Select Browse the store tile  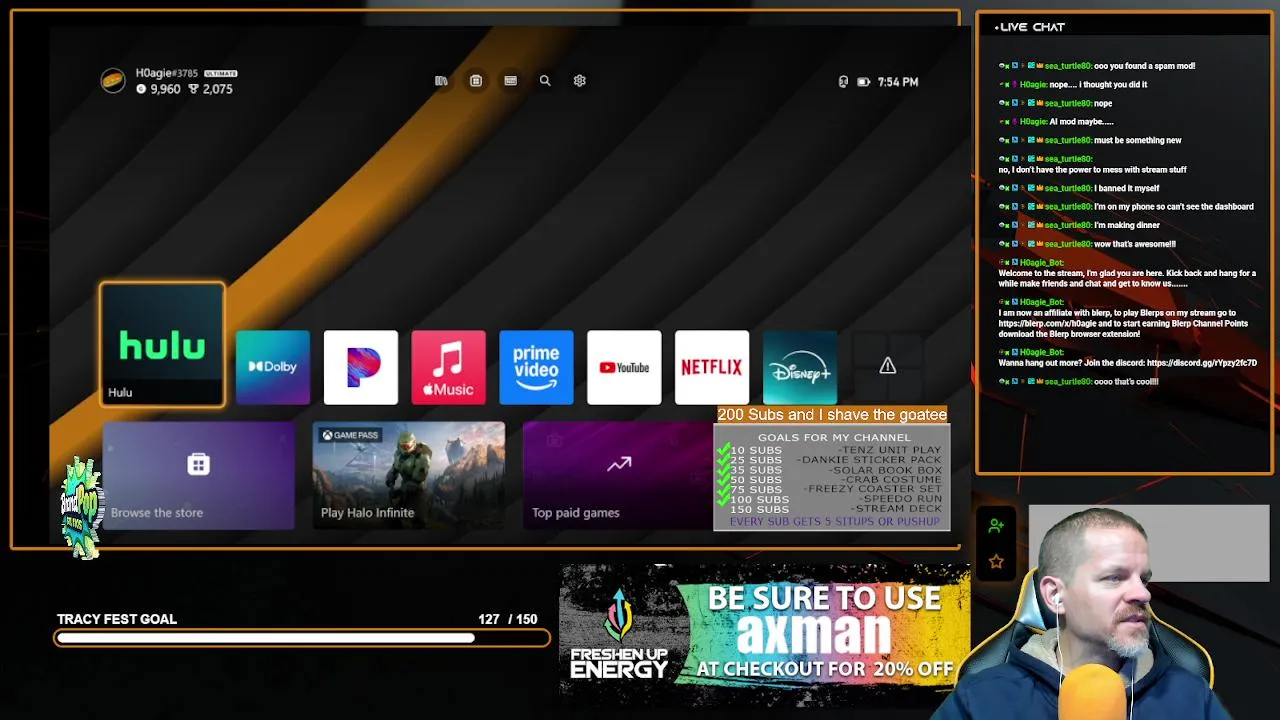click(198, 475)
